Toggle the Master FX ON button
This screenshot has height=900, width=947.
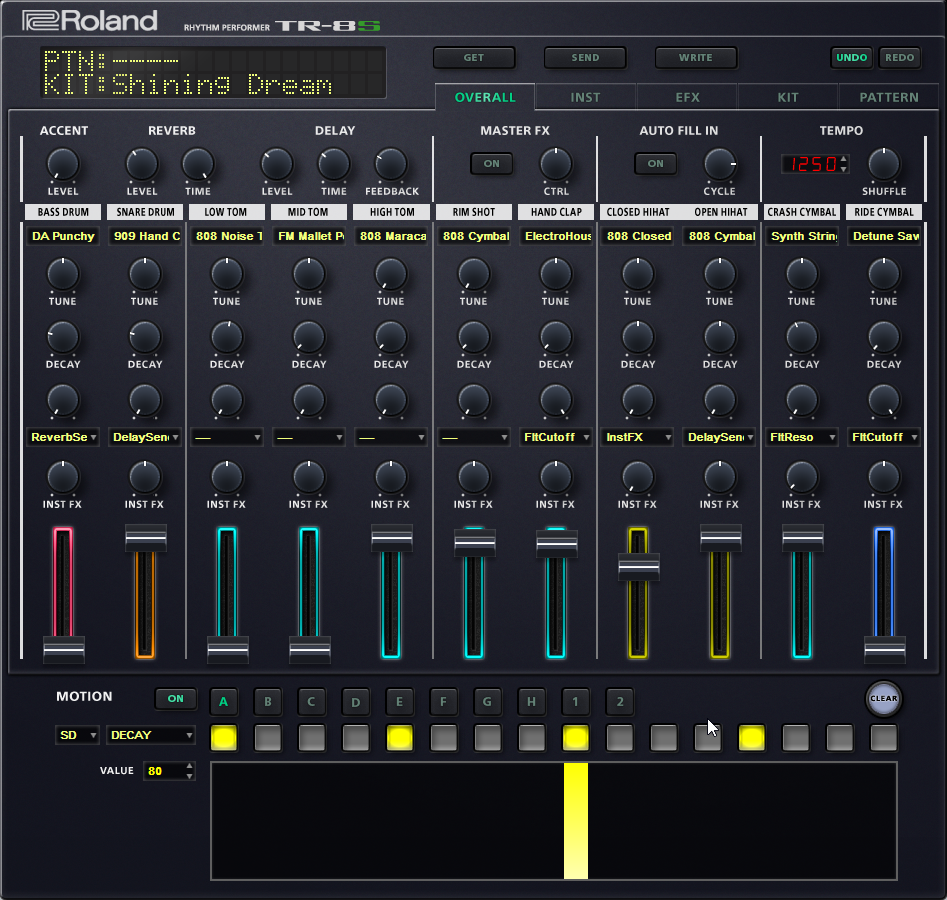tap(492, 164)
